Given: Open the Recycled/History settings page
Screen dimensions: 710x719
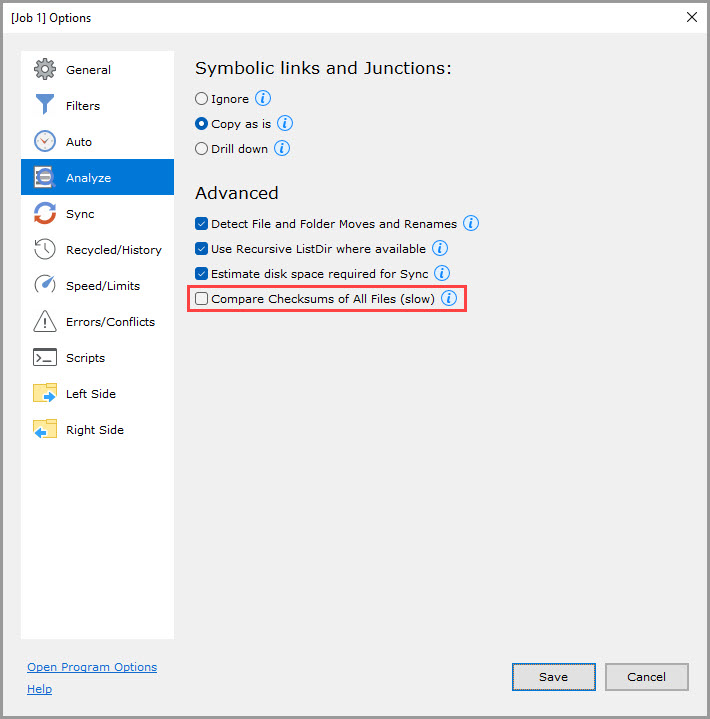Looking at the screenshot, I should click(x=113, y=250).
